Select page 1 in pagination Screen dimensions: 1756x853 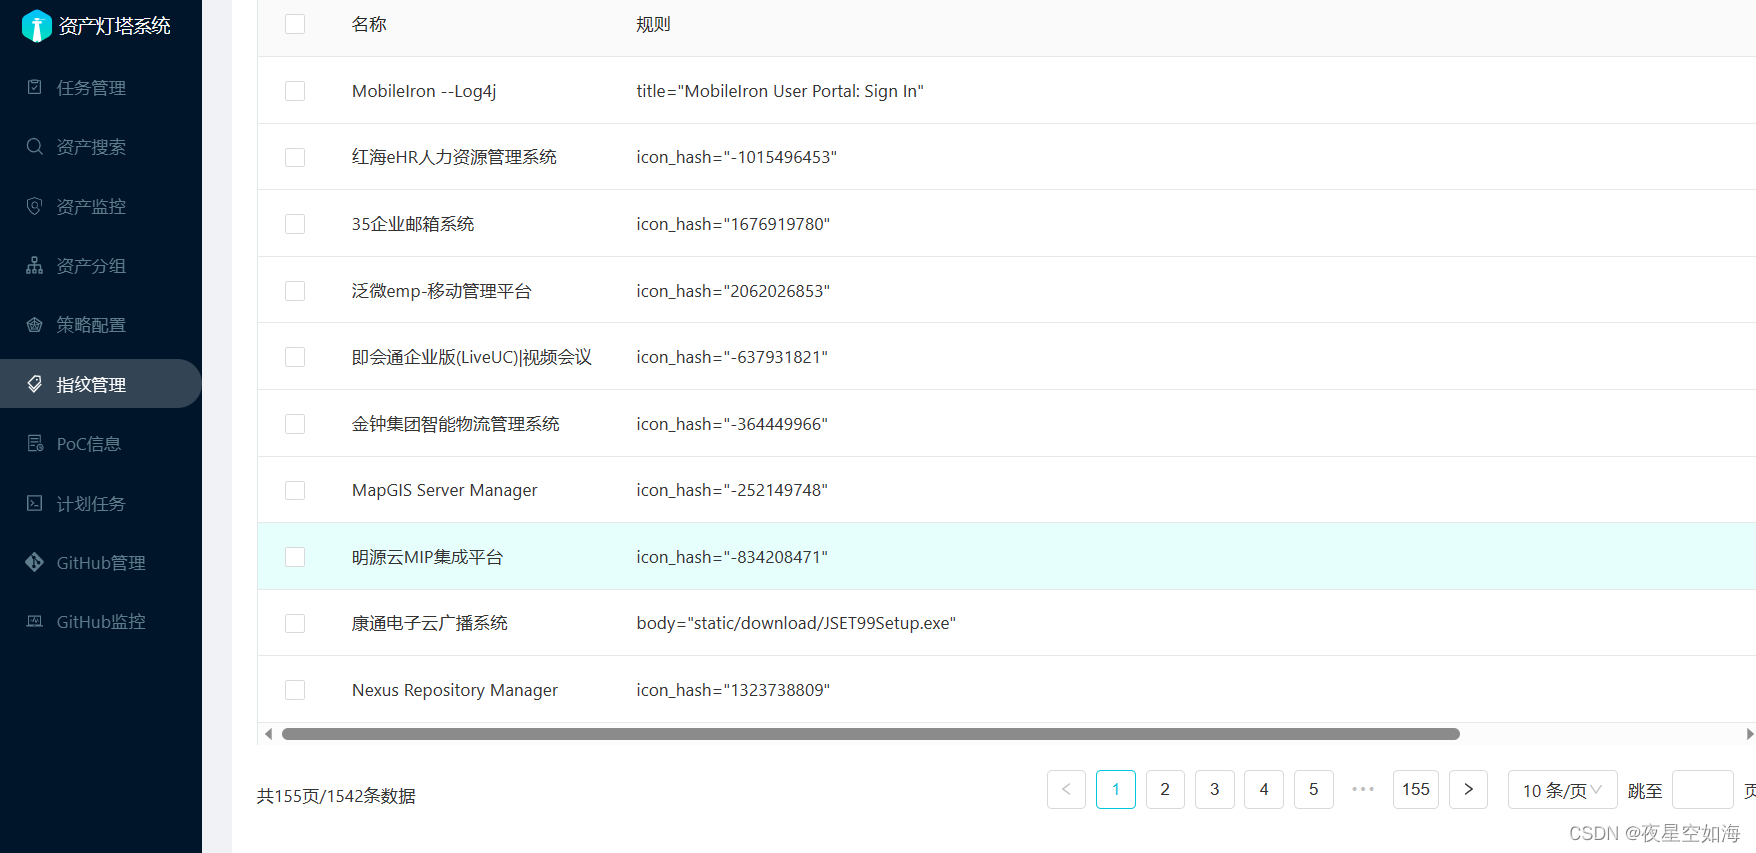[x=1116, y=789]
